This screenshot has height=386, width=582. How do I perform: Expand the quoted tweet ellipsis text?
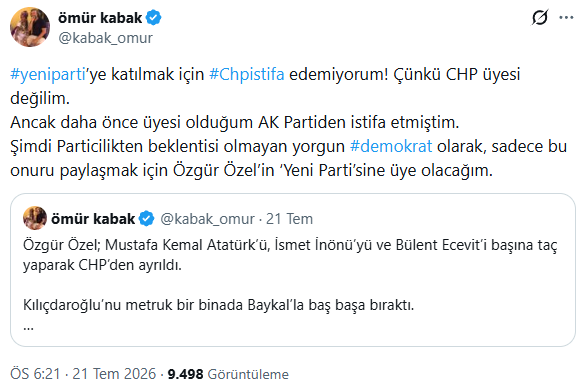(29, 327)
